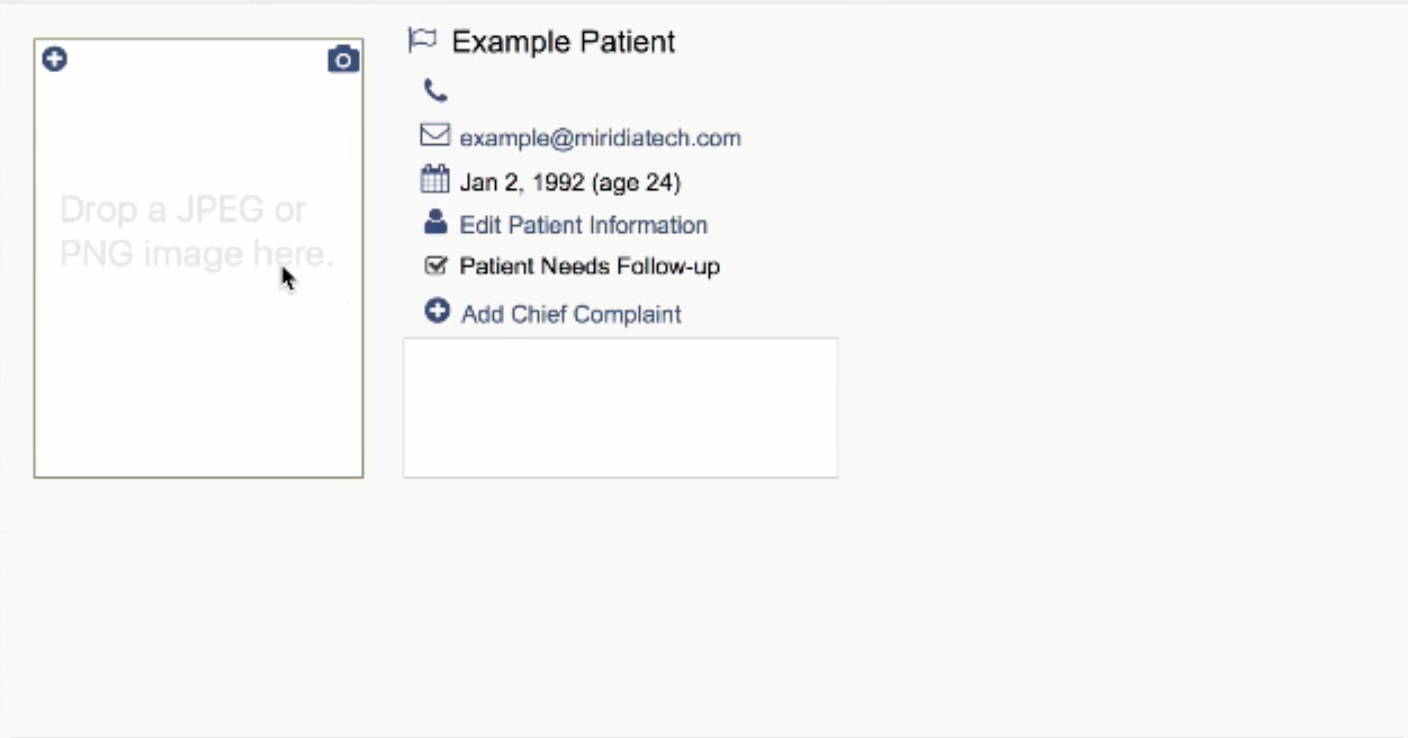Click the Patient Needs Follow-up label text
The height and width of the screenshot is (738, 1408).
[x=590, y=266]
